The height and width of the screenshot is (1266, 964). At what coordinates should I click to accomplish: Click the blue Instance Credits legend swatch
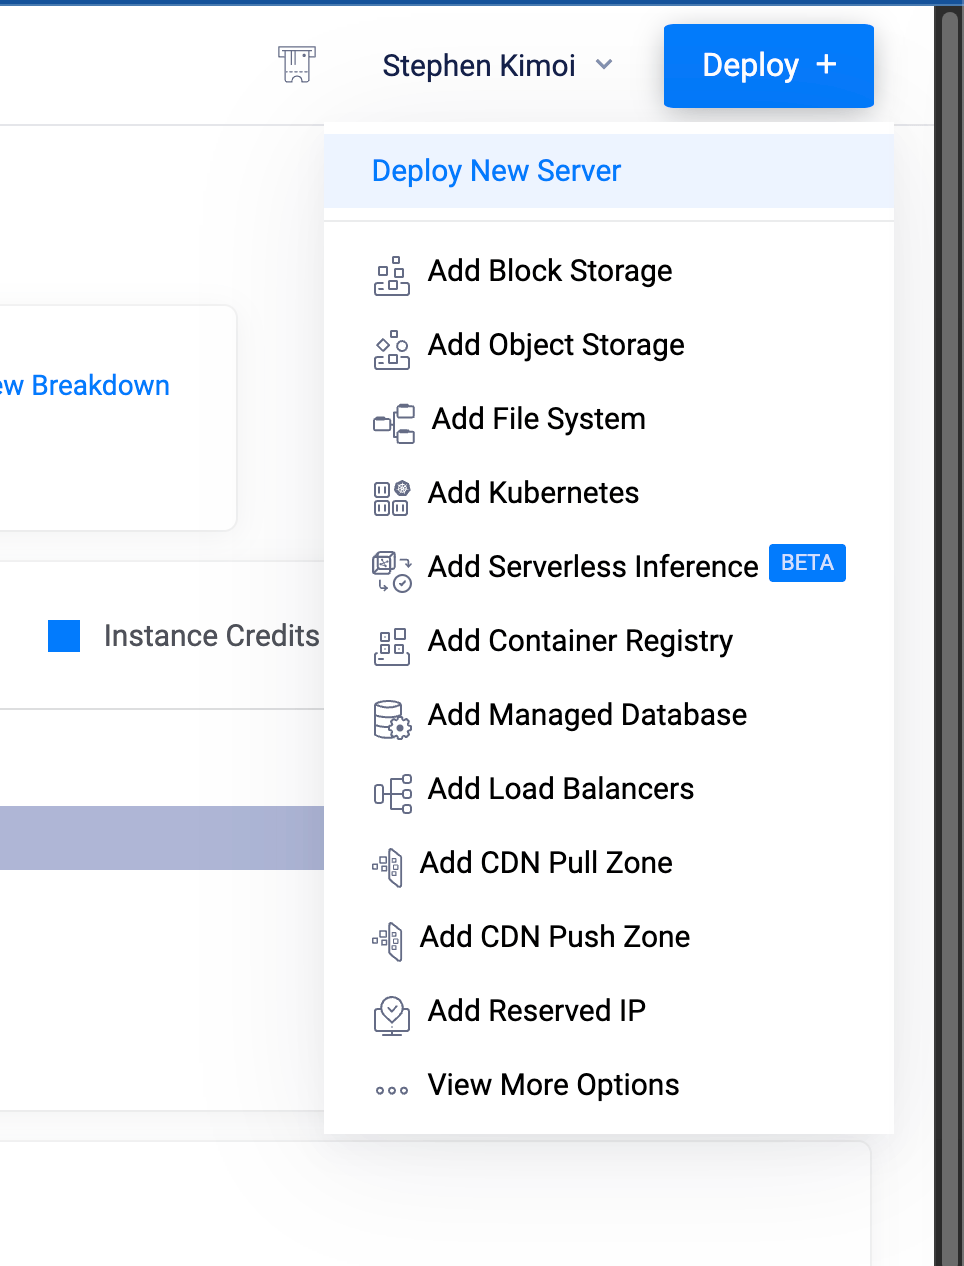pyautogui.click(x=64, y=636)
